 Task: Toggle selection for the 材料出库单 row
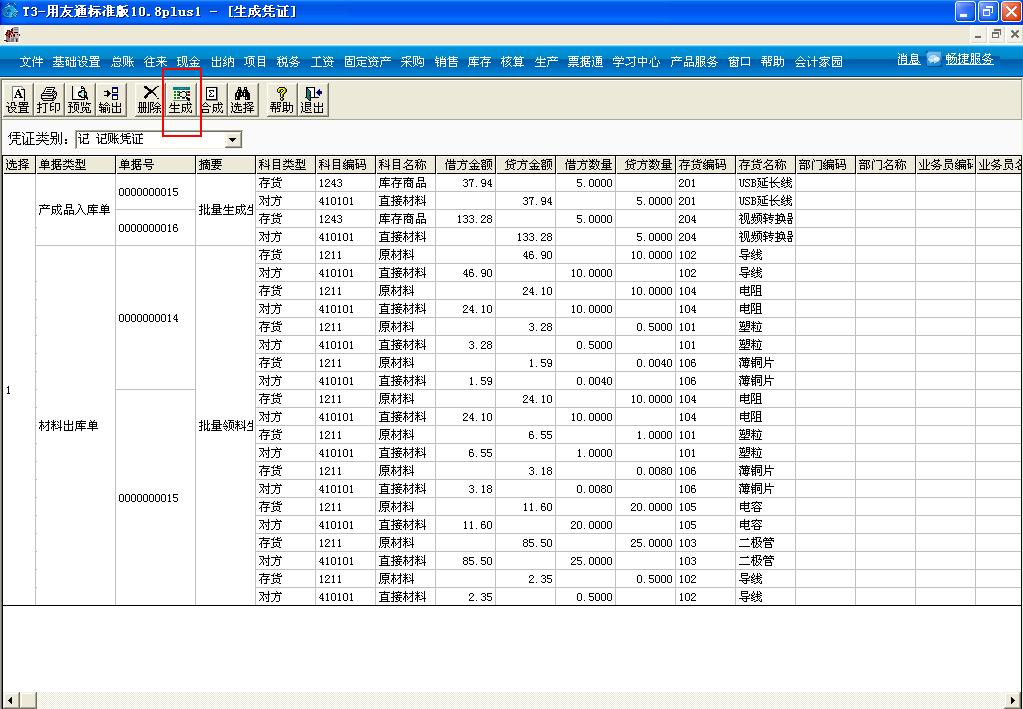tap(16, 421)
